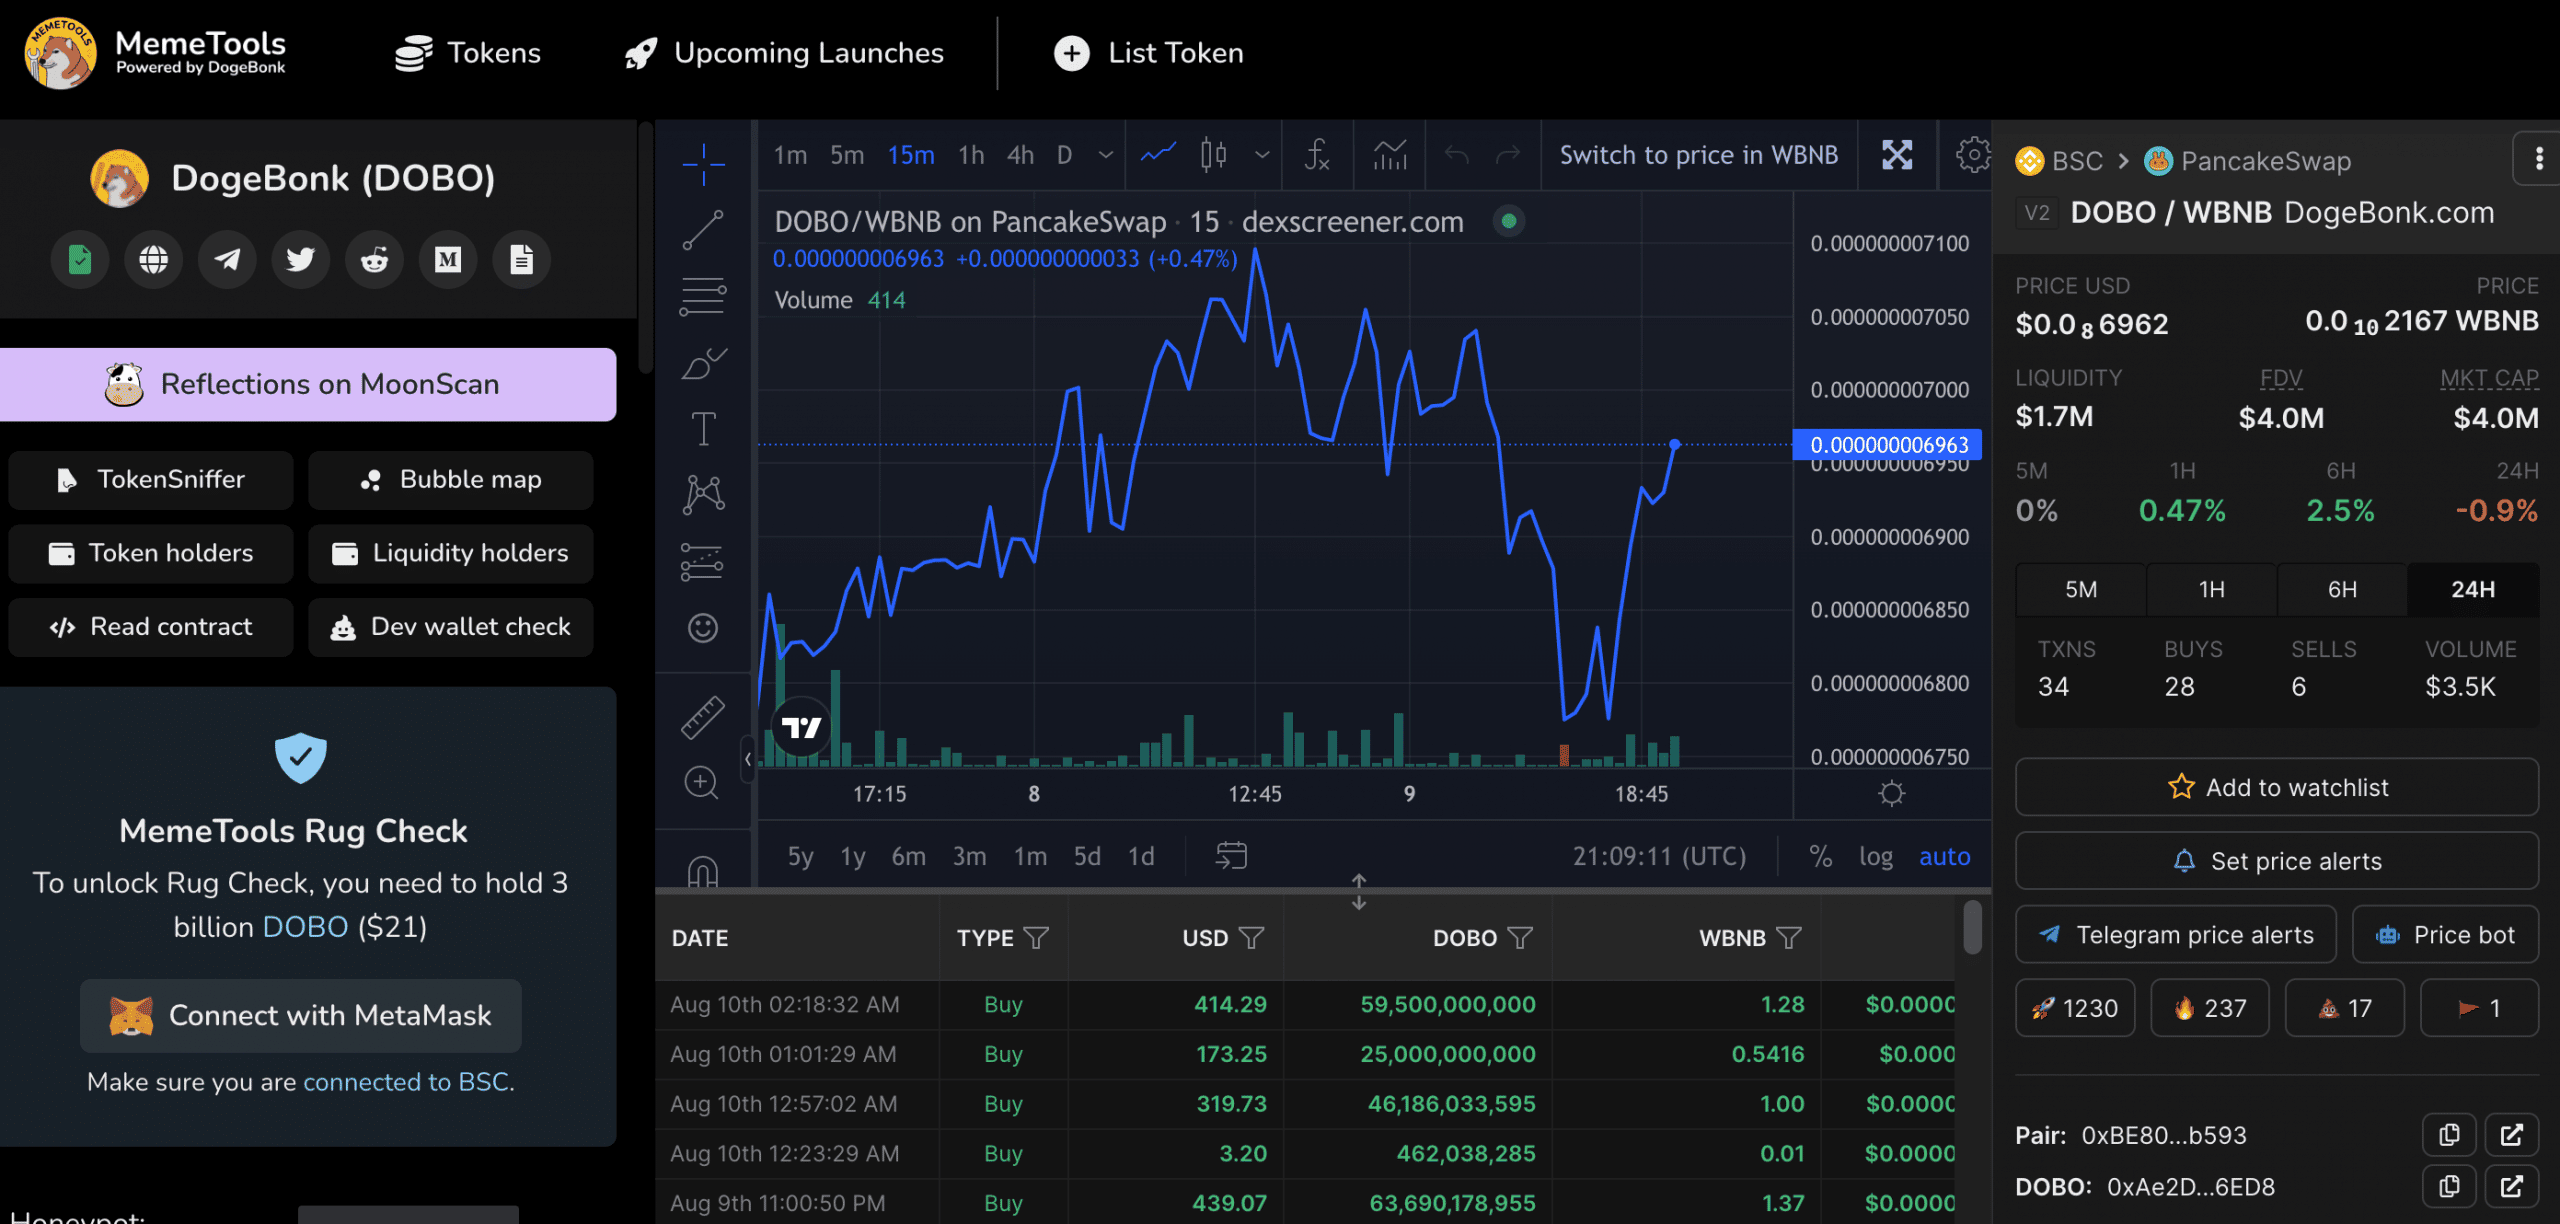Open the forecasting and measurement tools

[703, 562]
